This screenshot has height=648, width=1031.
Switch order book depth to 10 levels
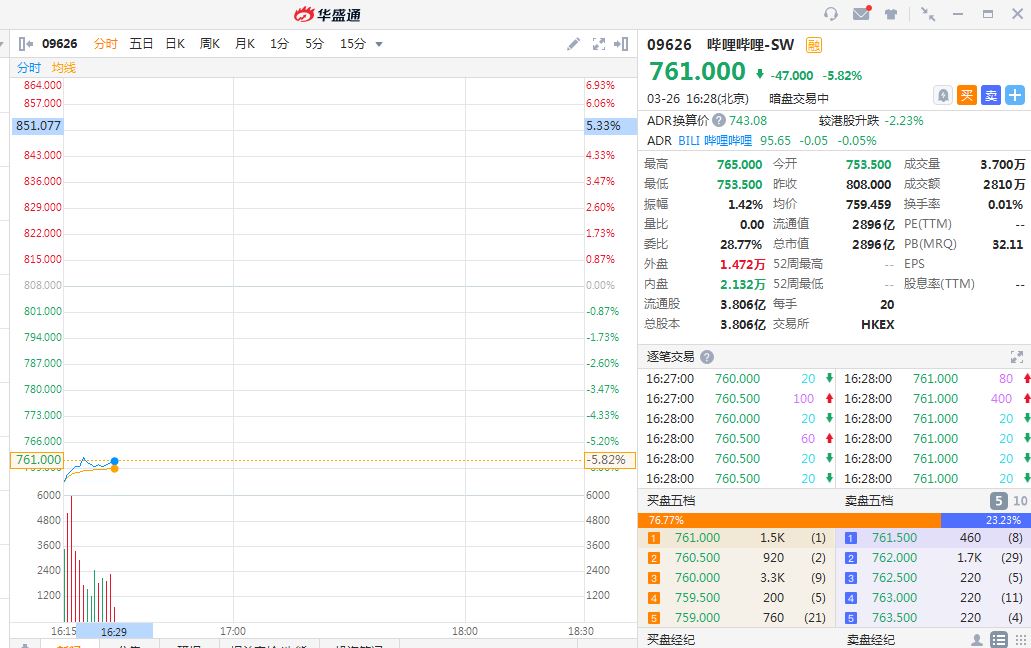pyautogui.click(x=1020, y=501)
